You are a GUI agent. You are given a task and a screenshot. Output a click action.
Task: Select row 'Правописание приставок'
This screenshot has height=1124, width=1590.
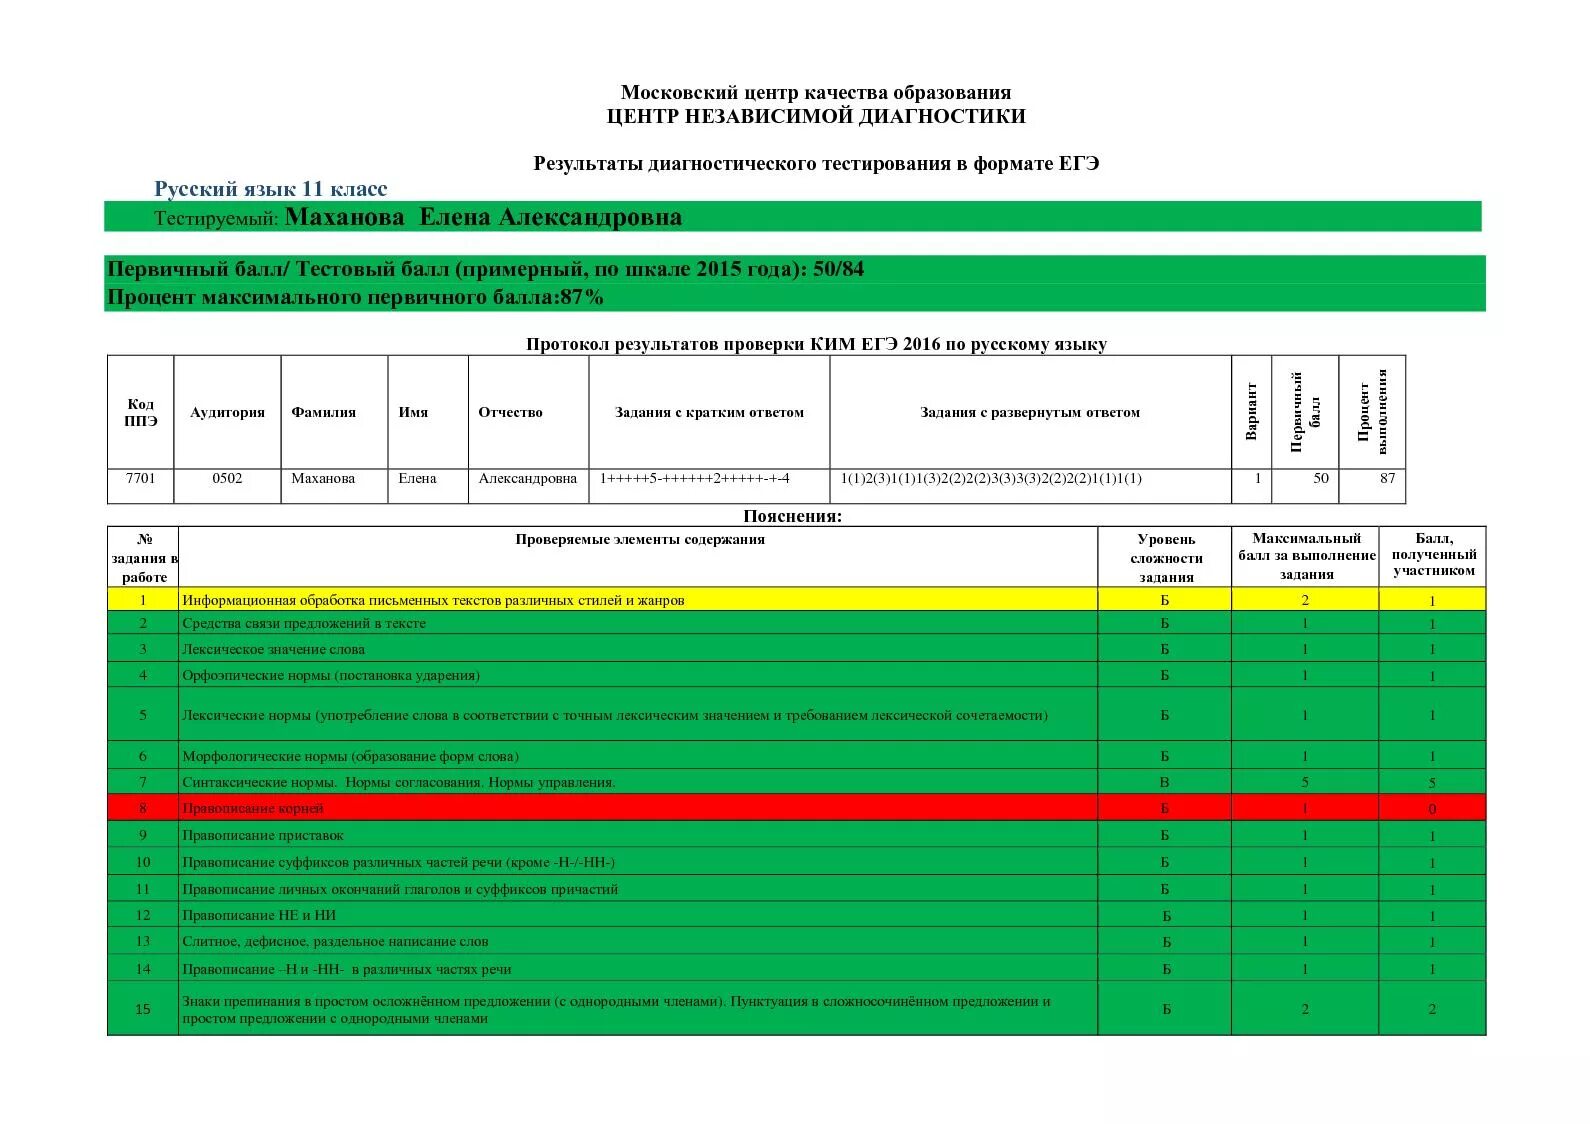[797, 835]
